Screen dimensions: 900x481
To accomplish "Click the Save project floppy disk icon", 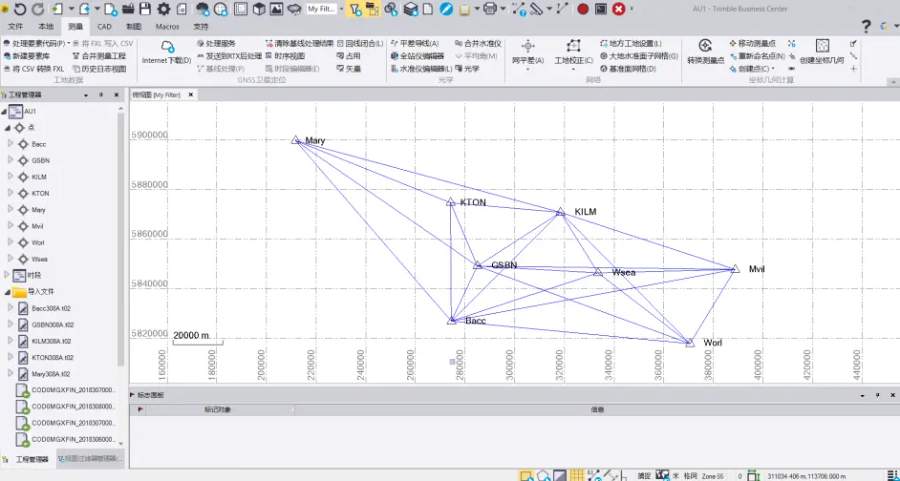I will point(145,9).
